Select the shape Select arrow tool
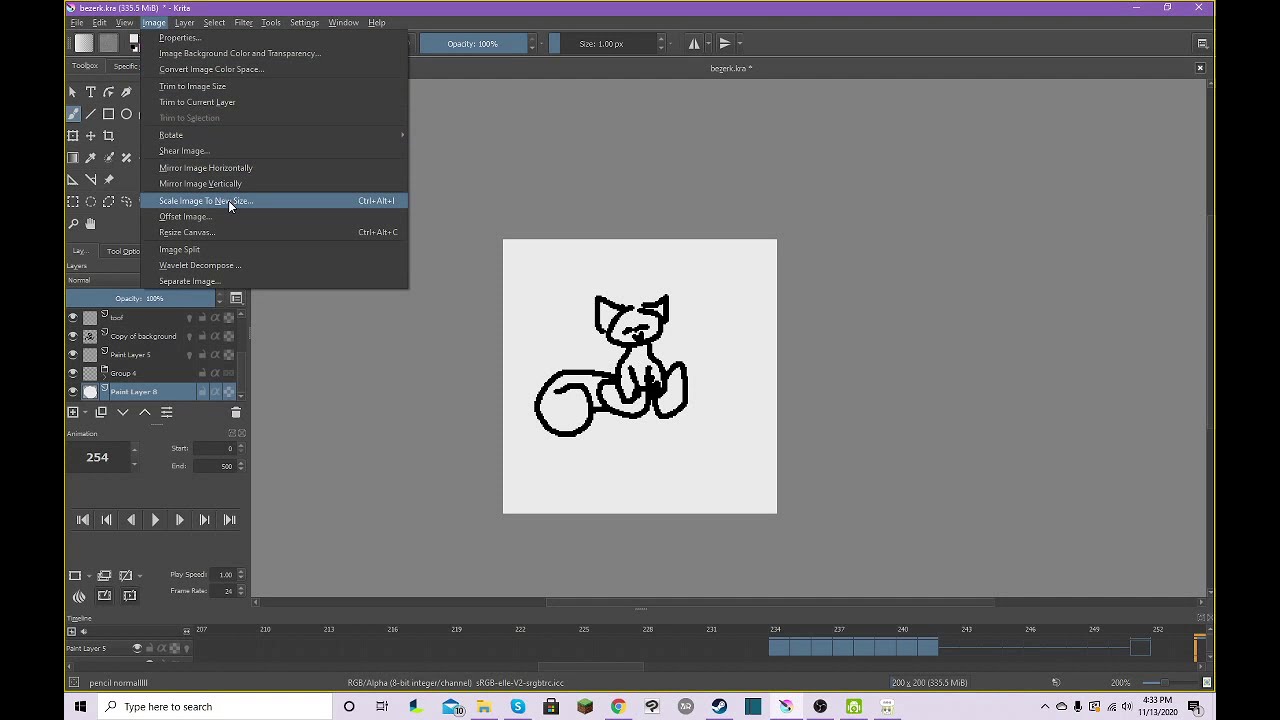The image size is (1280, 720). tap(73, 92)
